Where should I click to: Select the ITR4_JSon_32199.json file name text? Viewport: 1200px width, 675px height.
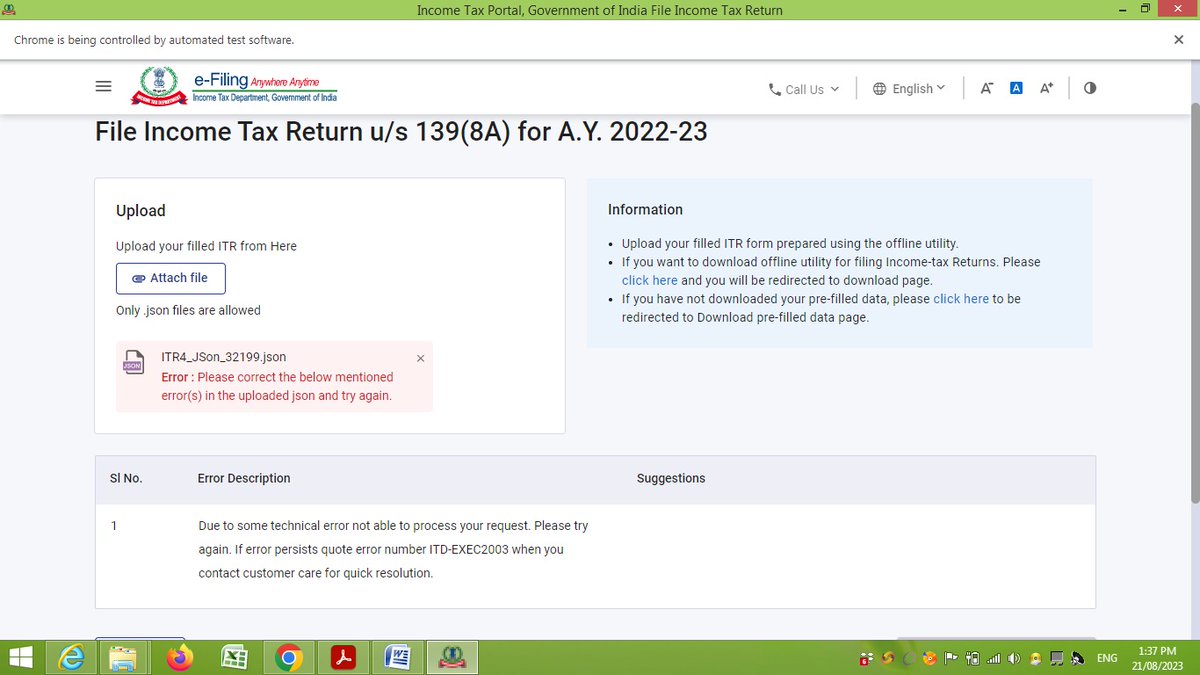pos(223,357)
